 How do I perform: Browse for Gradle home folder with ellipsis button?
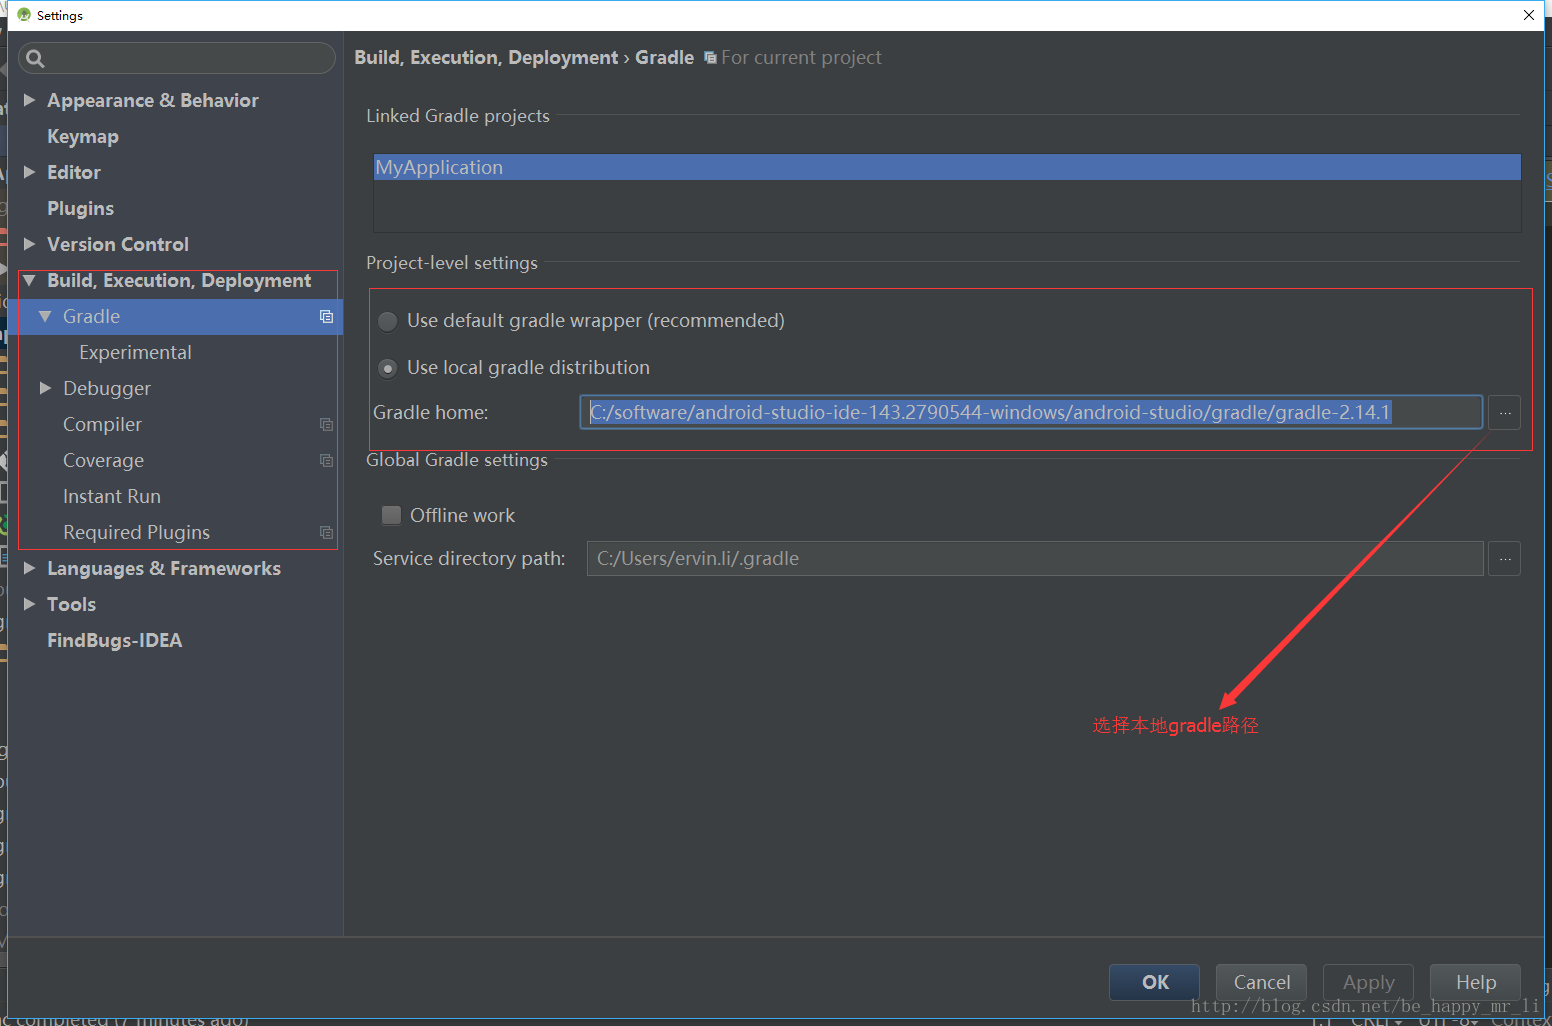1504,412
